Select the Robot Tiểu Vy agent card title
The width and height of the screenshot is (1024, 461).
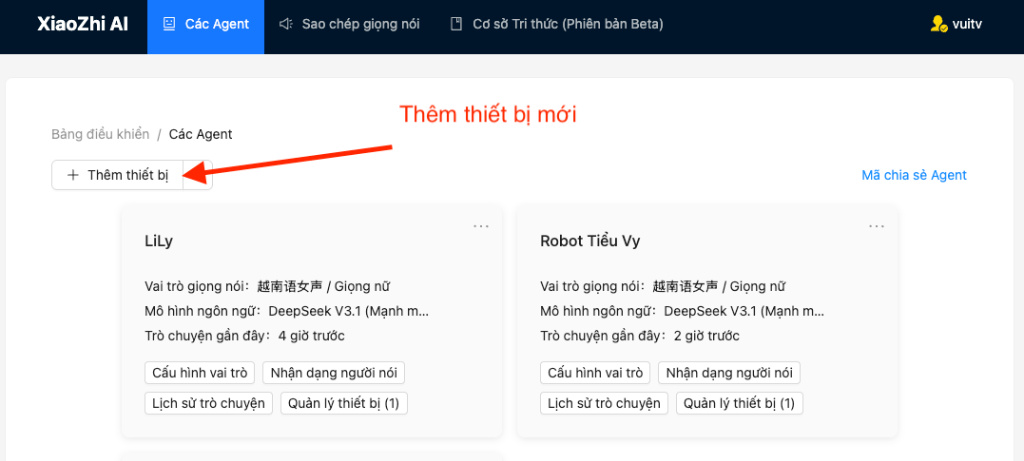point(590,241)
